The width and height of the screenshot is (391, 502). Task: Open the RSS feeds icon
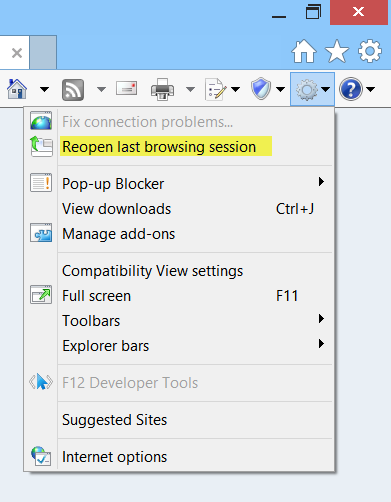[73, 89]
